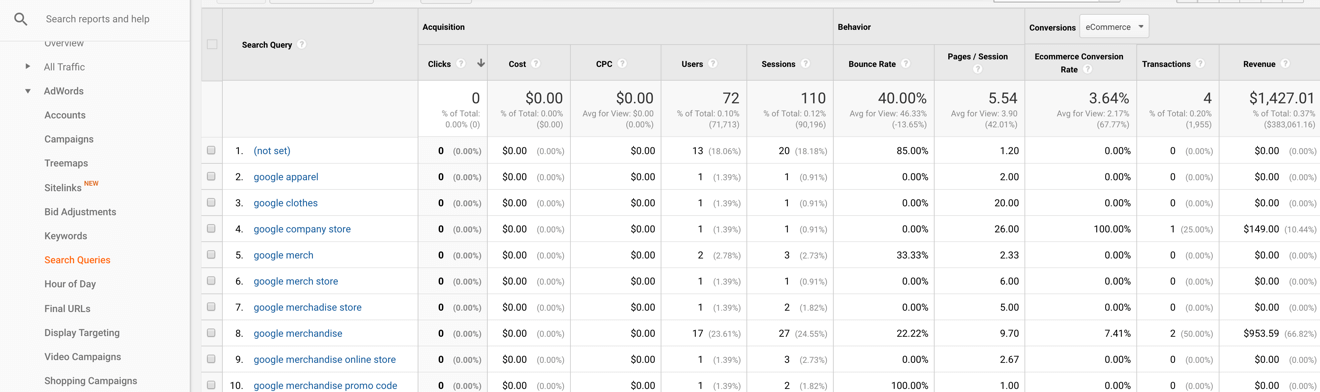Screen dimensions: 1320x392
Task: Check the box for google merchandise store
Action: [x=211, y=307]
